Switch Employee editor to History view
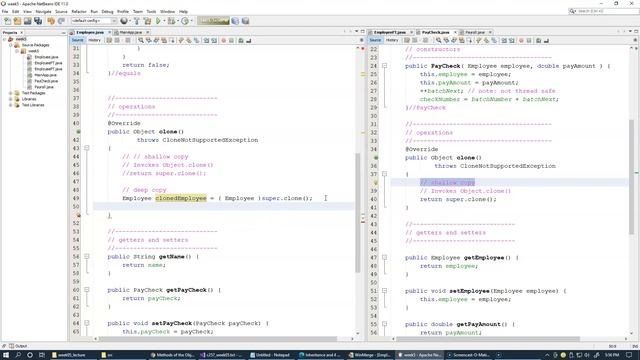640x360 pixels. (94, 40)
